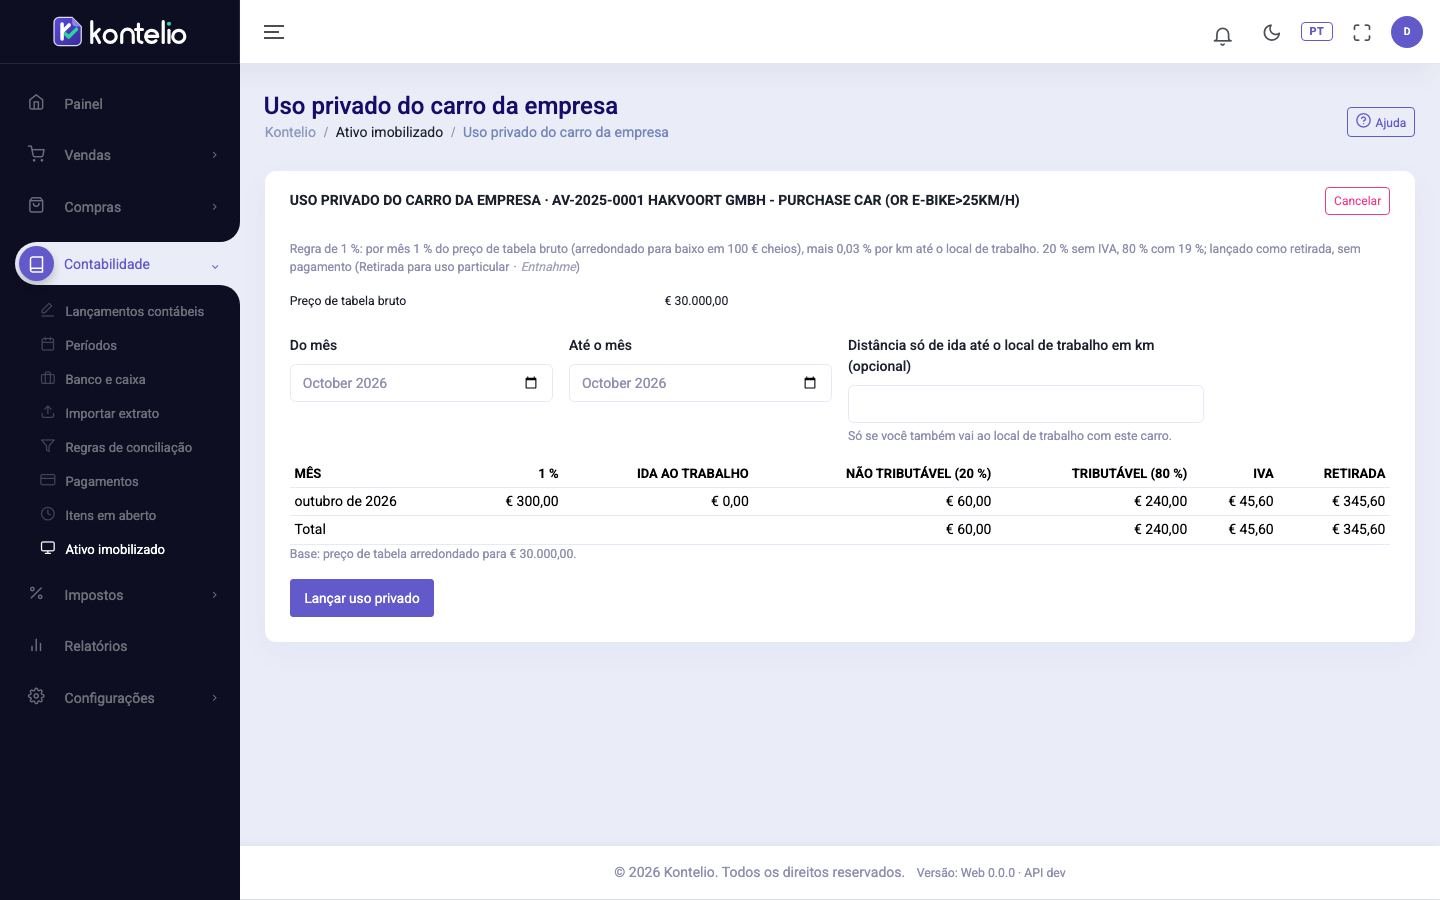The width and height of the screenshot is (1440, 900).
Task: Toggle the hamburger sidebar menu icon
Action: pos(274,32)
